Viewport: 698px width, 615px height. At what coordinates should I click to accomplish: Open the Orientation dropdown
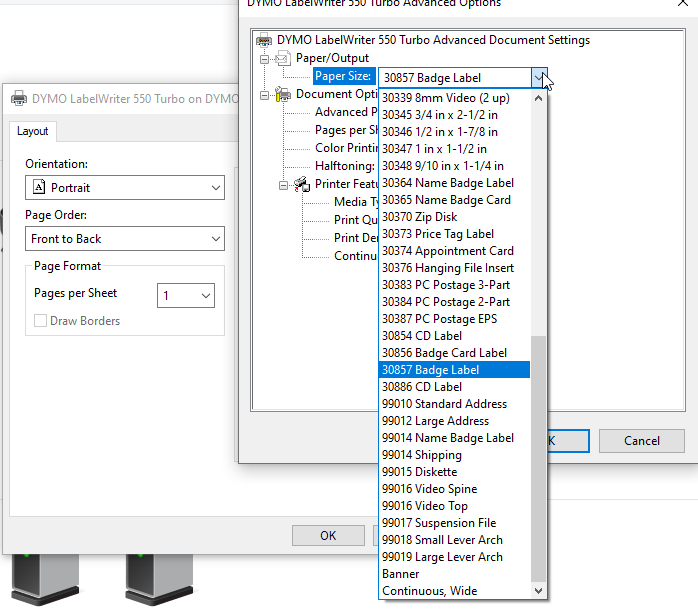click(x=216, y=188)
